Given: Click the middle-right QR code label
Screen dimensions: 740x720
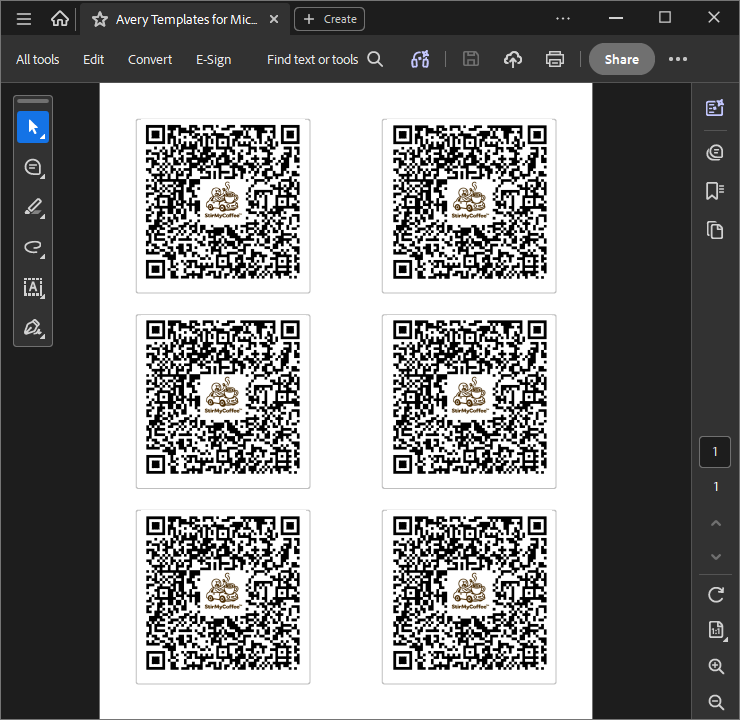Looking at the screenshot, I should (469, 401).
